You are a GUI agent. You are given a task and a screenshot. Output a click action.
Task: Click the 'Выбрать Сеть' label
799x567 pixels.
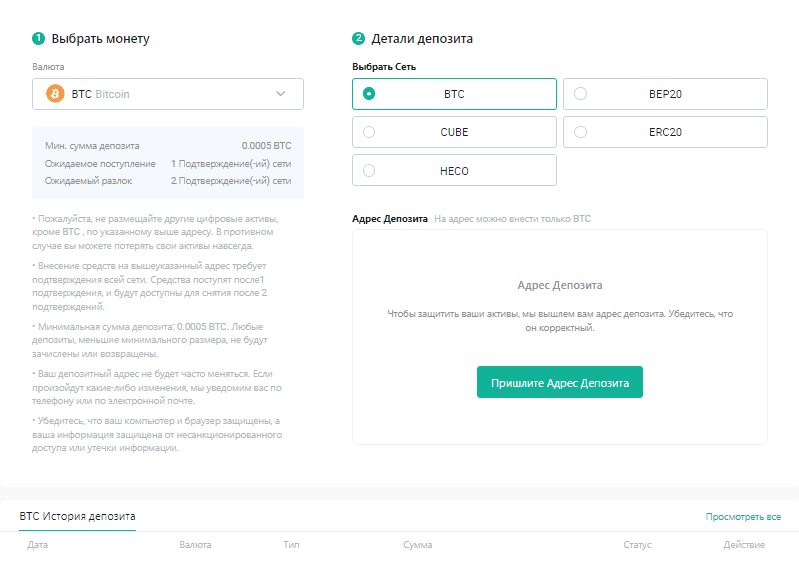384,67
